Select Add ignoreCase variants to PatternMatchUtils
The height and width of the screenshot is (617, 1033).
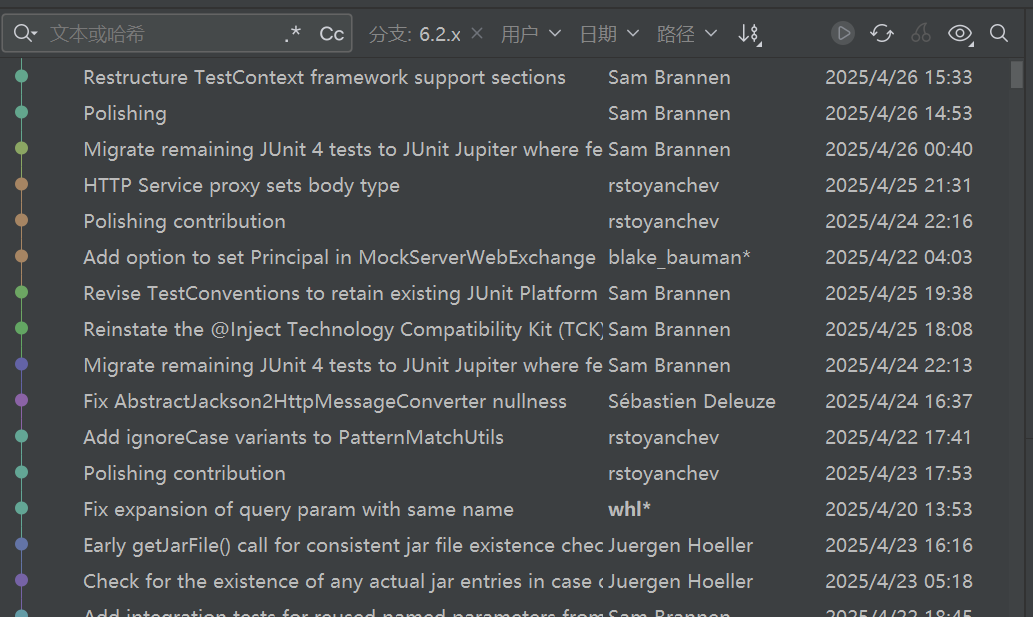coord(293,437)
